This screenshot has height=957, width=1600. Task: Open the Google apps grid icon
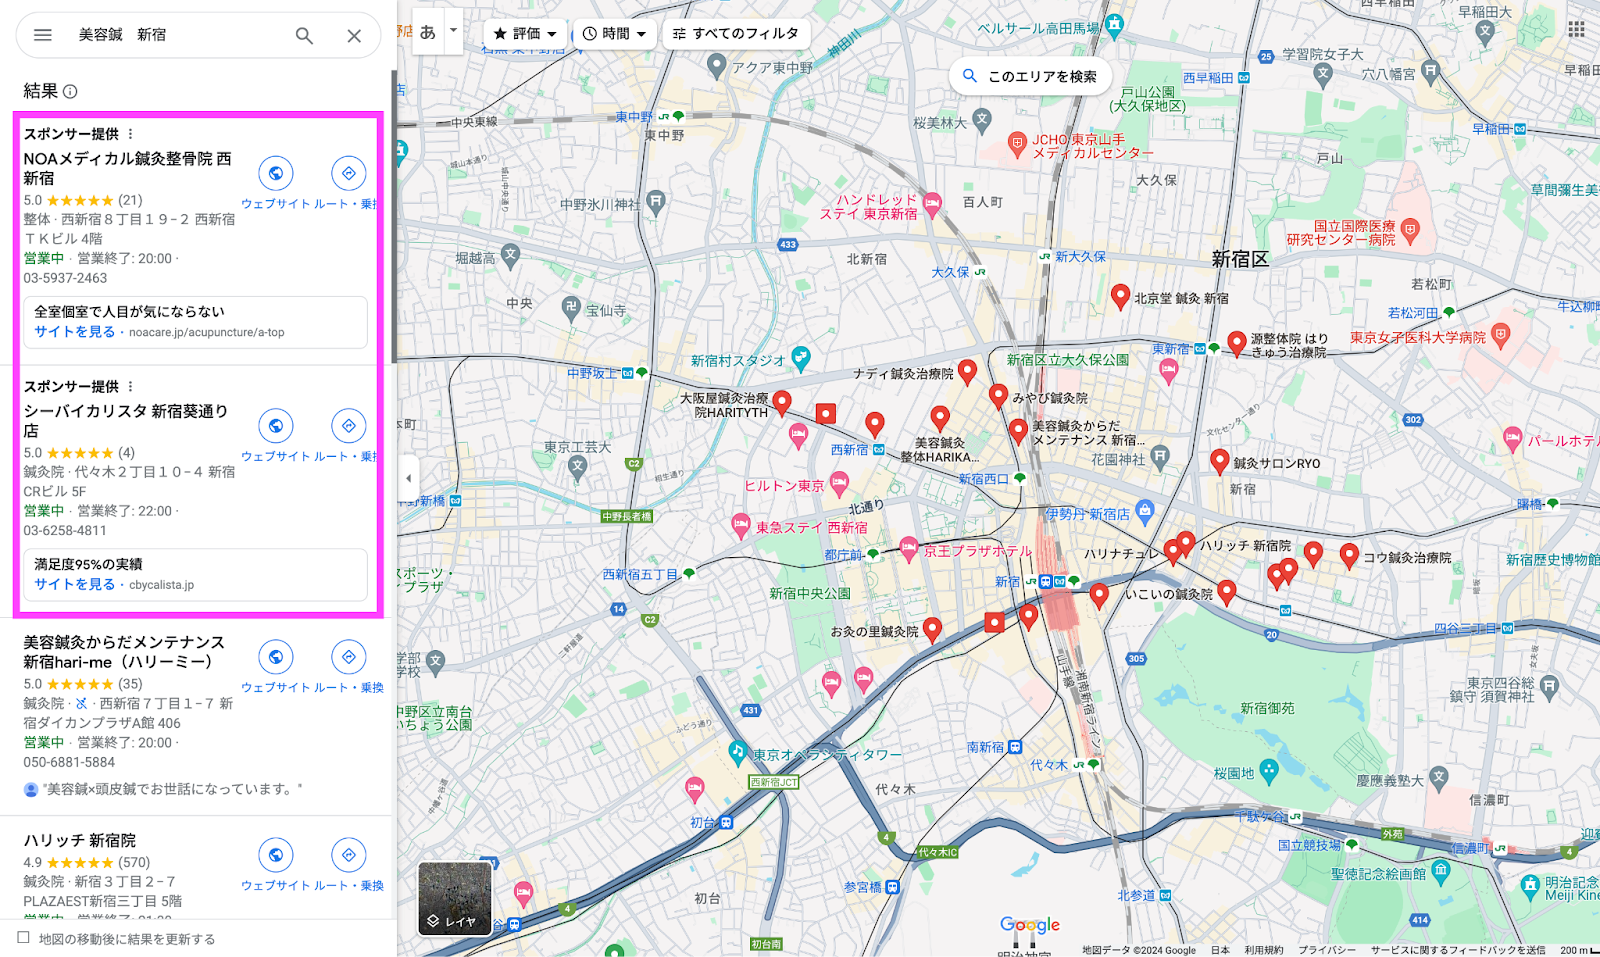1576,29
